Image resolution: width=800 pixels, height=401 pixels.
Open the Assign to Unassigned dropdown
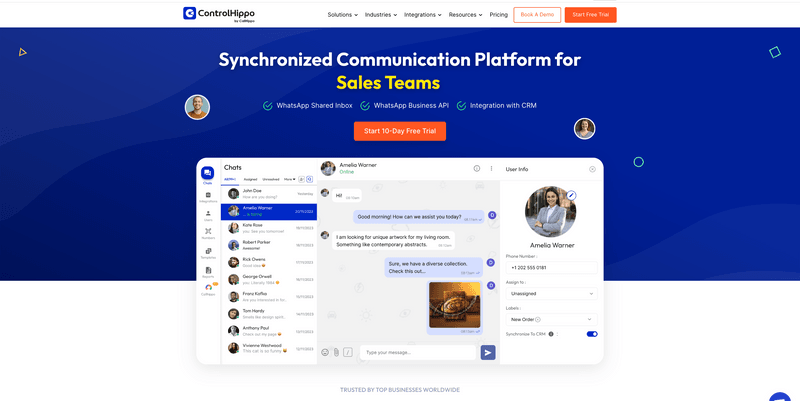[x=553, y=294]
